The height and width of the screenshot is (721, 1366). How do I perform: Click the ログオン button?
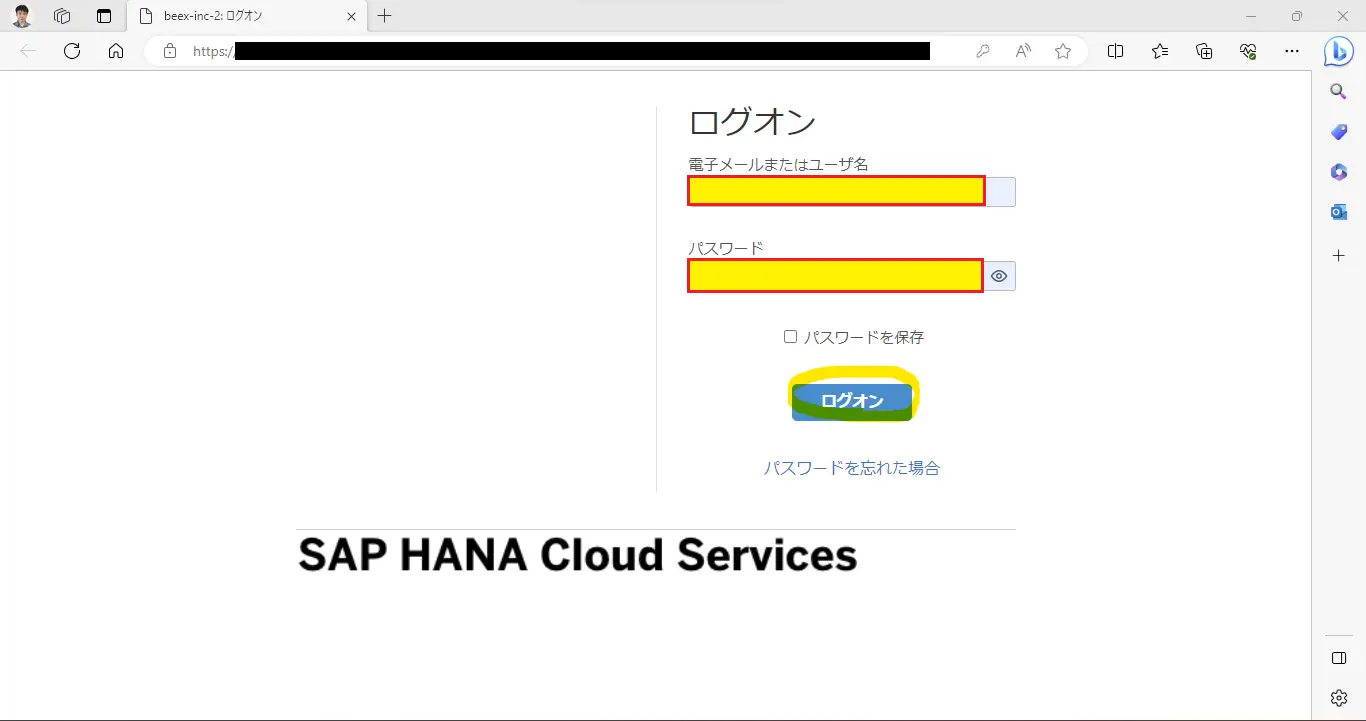852,400
